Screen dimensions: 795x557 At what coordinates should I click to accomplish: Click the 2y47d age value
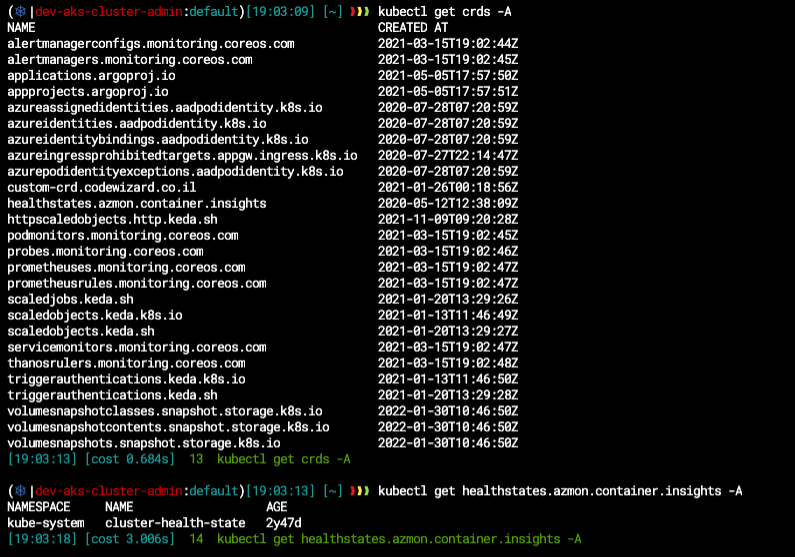pyautogui.click(x=283, y=523)
